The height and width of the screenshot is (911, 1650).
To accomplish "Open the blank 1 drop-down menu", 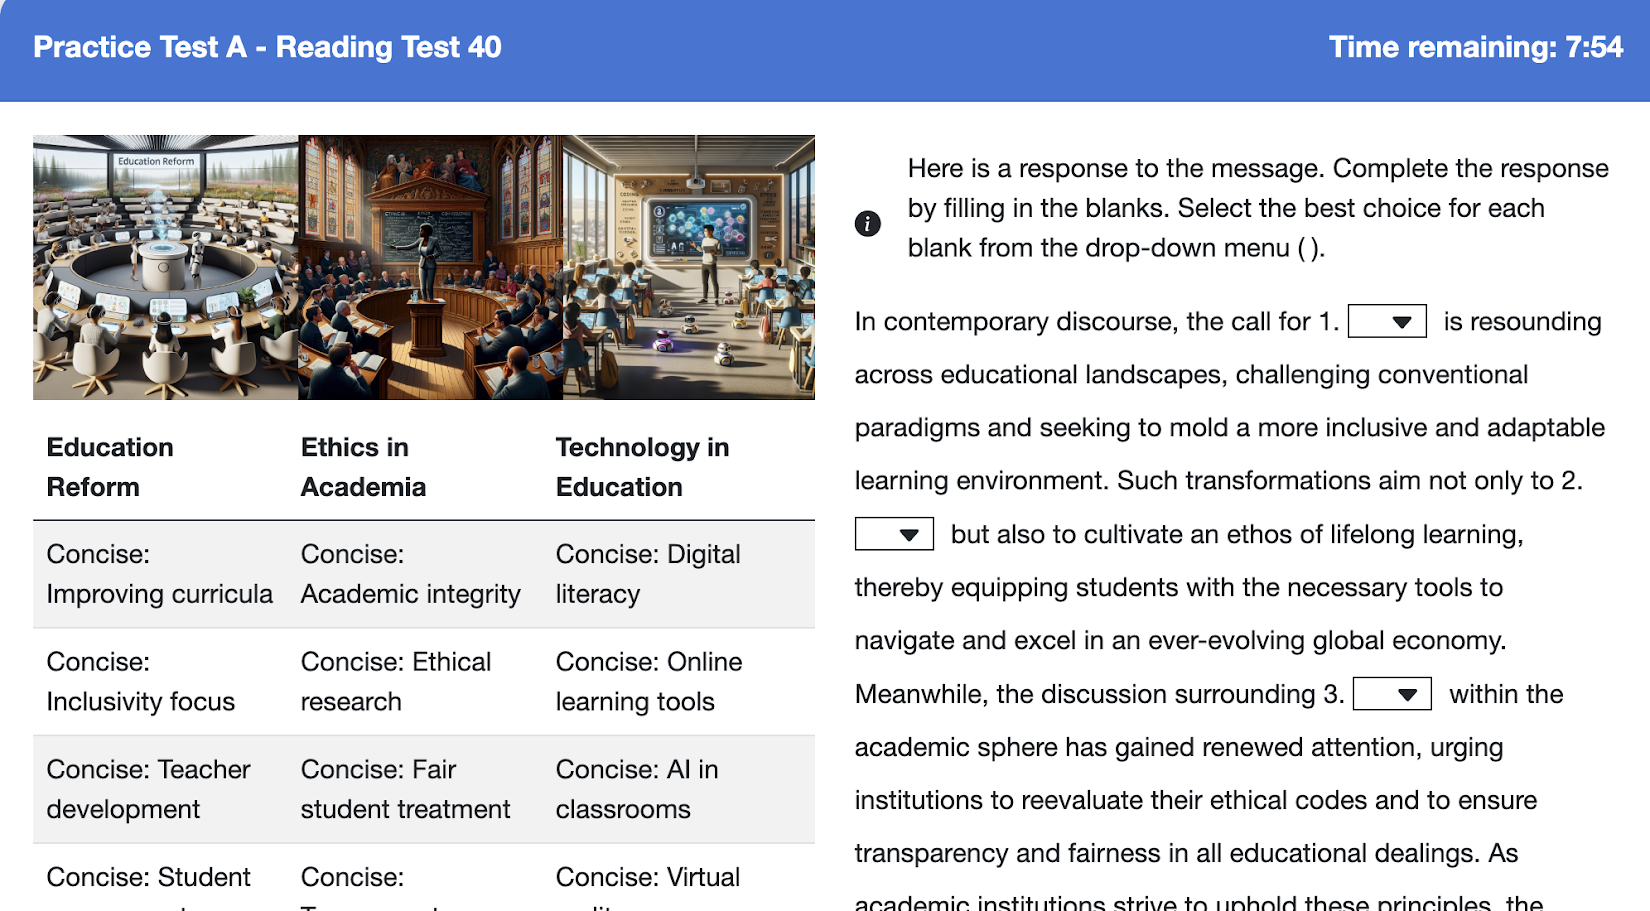I will [1387, 322].
